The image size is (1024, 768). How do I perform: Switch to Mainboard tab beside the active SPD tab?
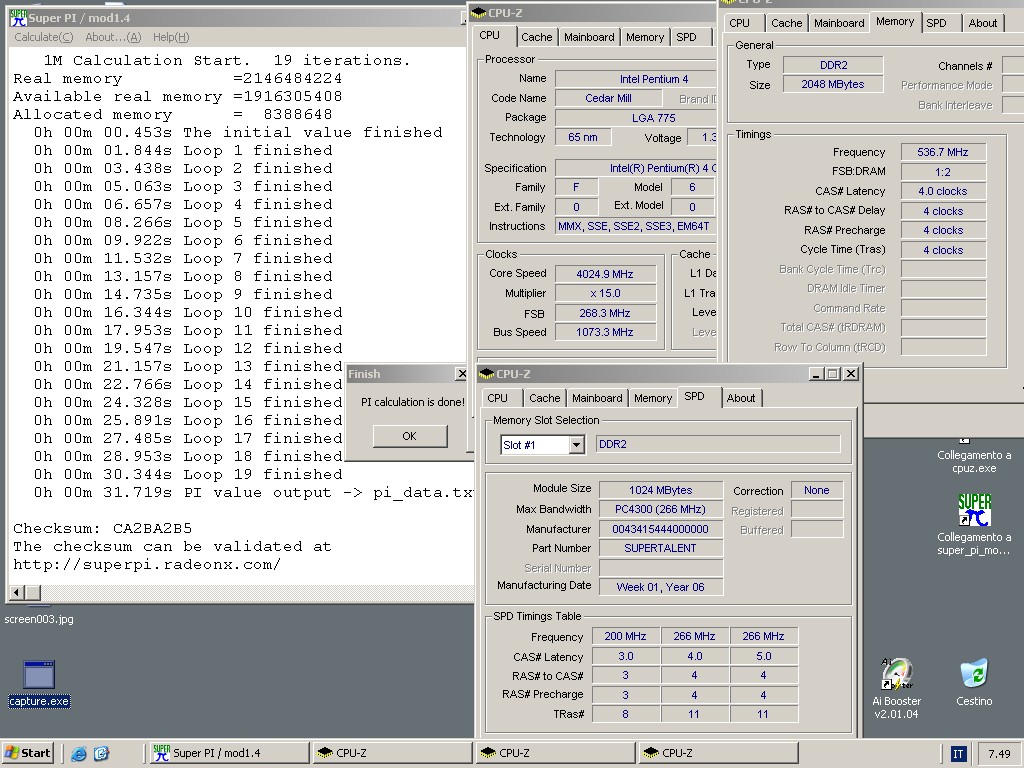(x=597, y=398)
